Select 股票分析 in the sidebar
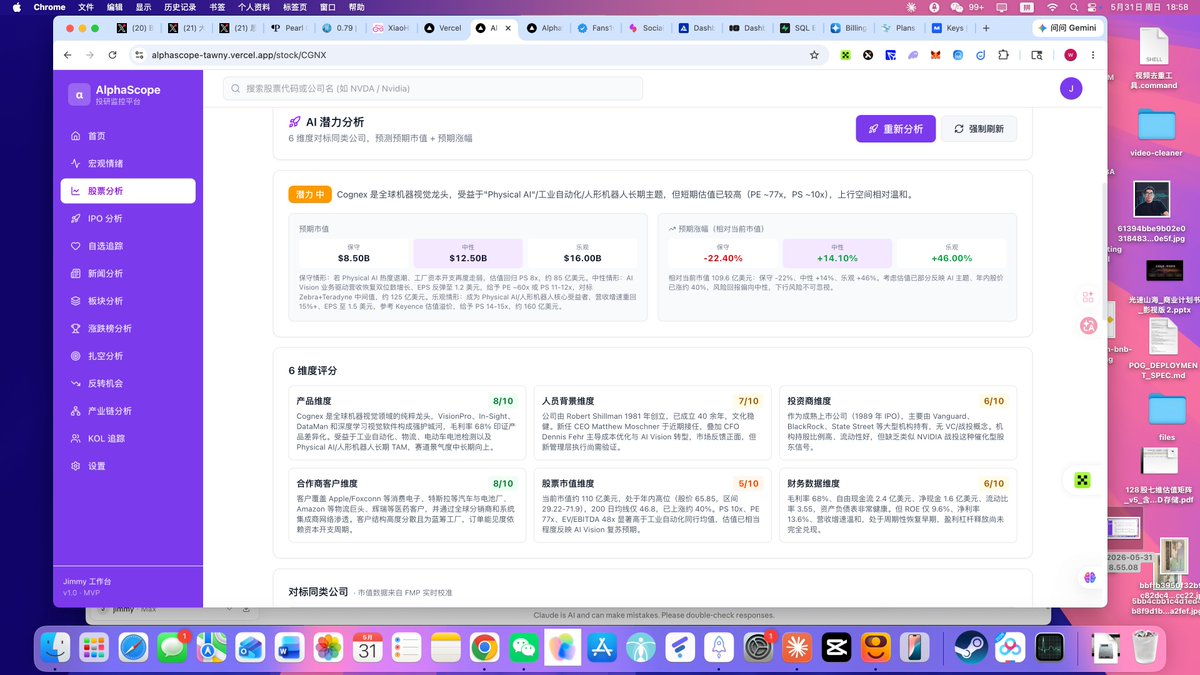This screenshot has height=675, width=1200. point(127,191)
